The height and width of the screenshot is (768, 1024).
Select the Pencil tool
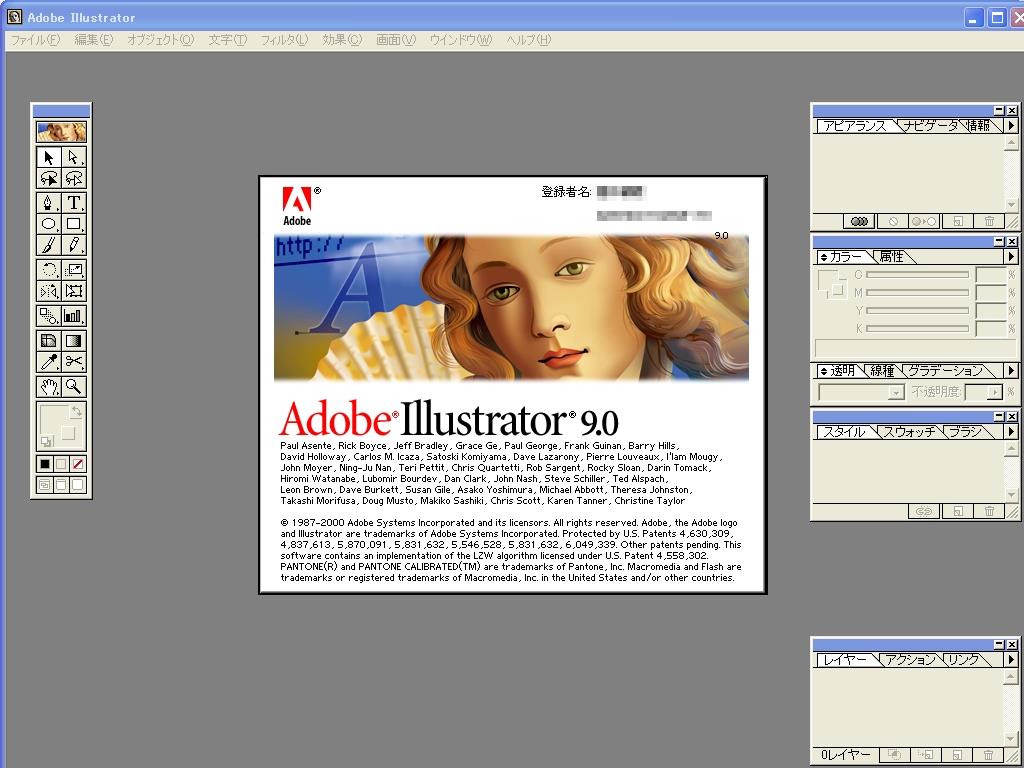74,245
